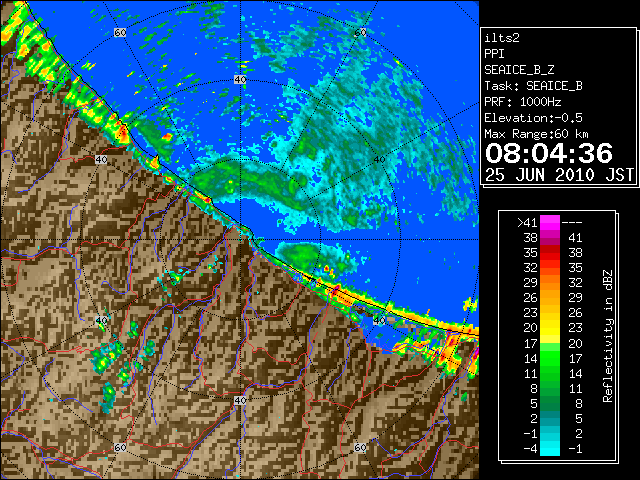640x480 pixels.
Task: Click the 40 range label directly south of center
Action: [240, 400]
